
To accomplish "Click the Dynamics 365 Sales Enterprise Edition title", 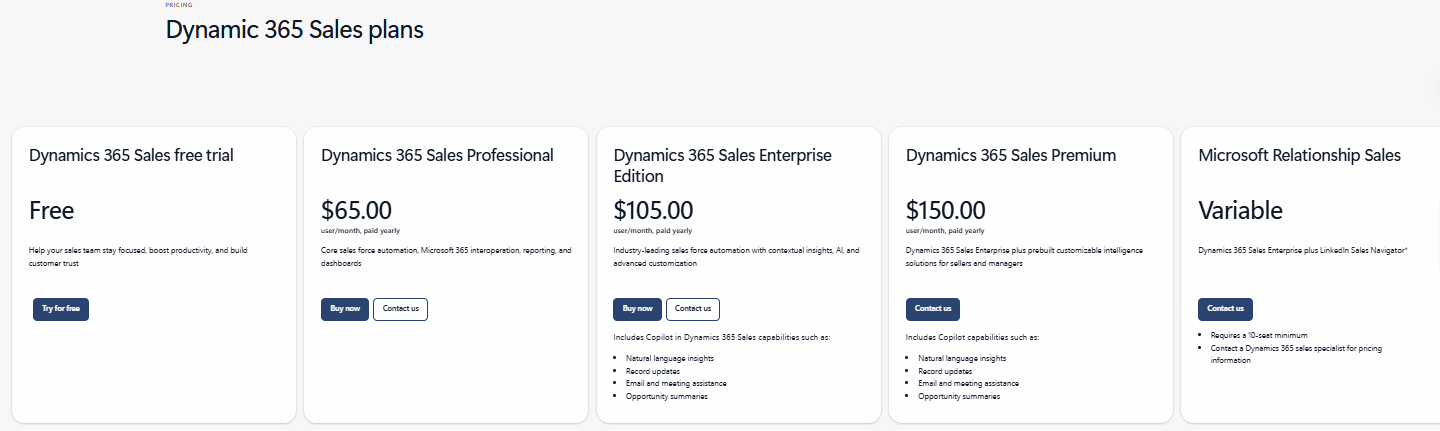I will point(722,166).
